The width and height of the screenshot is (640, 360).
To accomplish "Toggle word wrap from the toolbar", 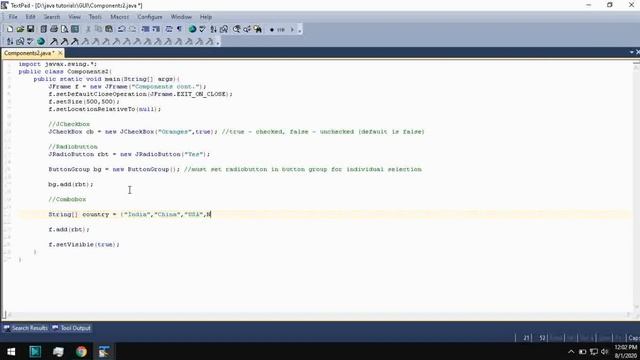I will click(169, 29).
